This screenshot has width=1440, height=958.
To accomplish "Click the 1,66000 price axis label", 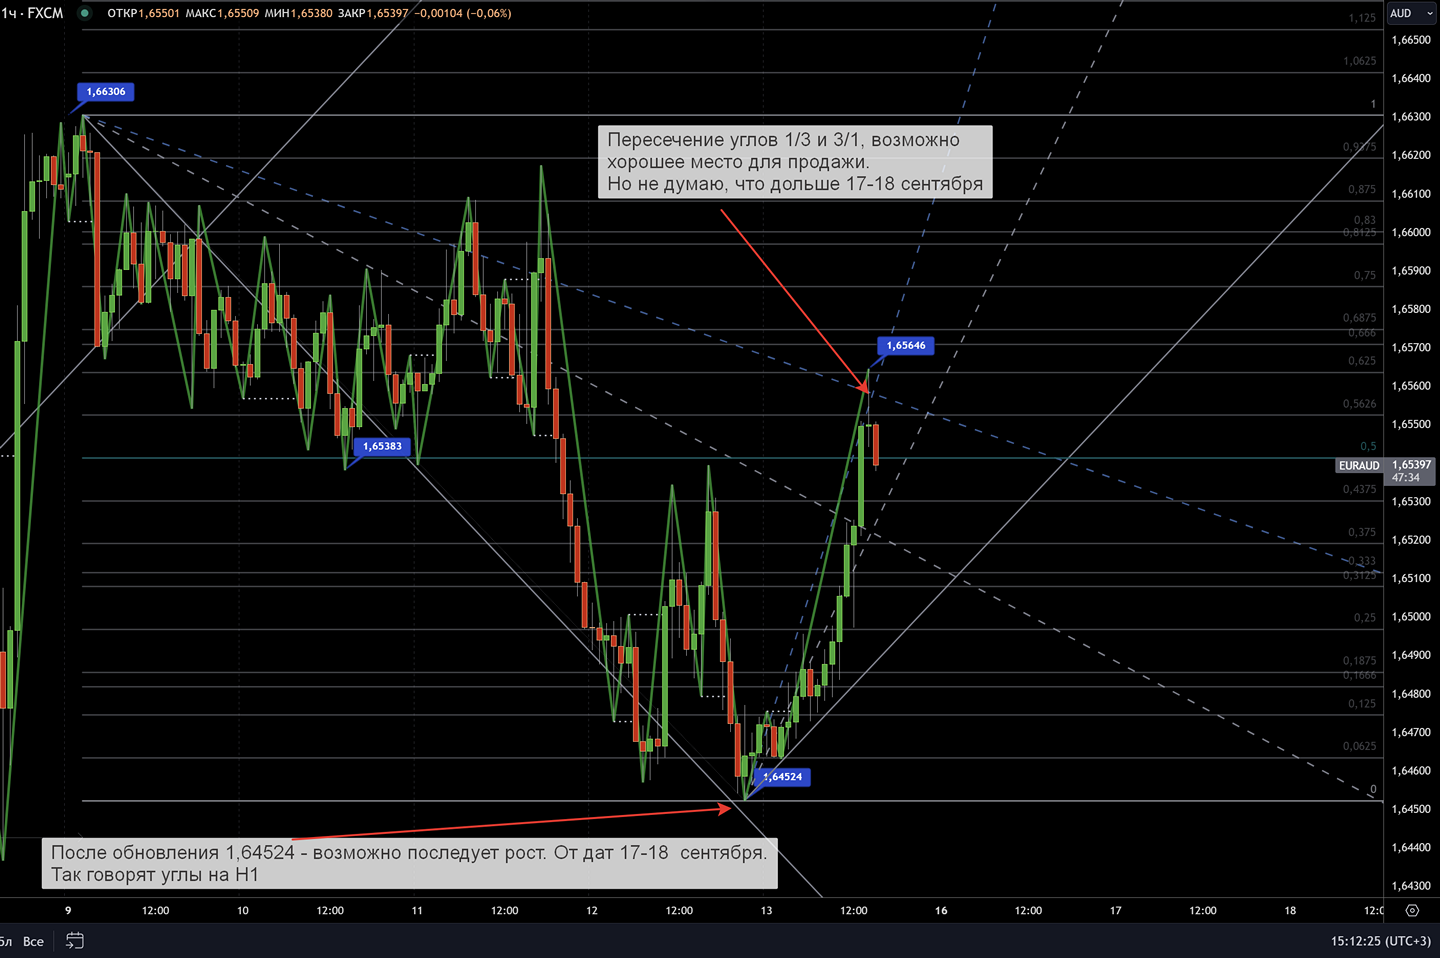I will (1411, 232).
